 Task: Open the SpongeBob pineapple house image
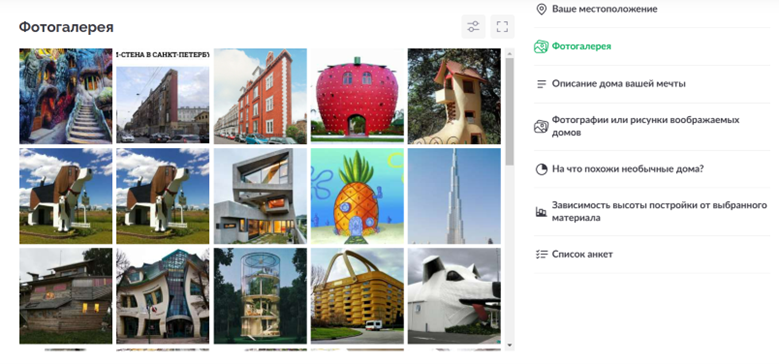[357, 196]
